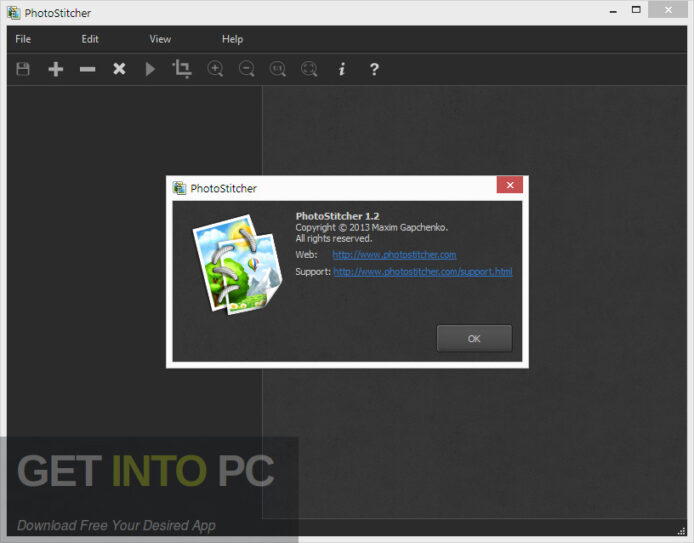
Task: Minimize the PhotoStitcher main window
Action: (613, 11)
